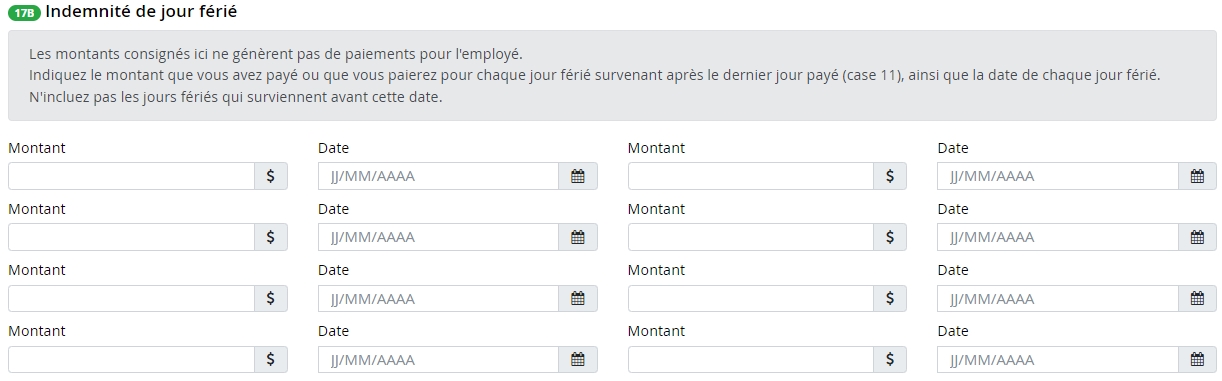Open calendar for fourth-row right Date field
The width and height of the screenshot is (1222, 381).
click(1197, 359)
